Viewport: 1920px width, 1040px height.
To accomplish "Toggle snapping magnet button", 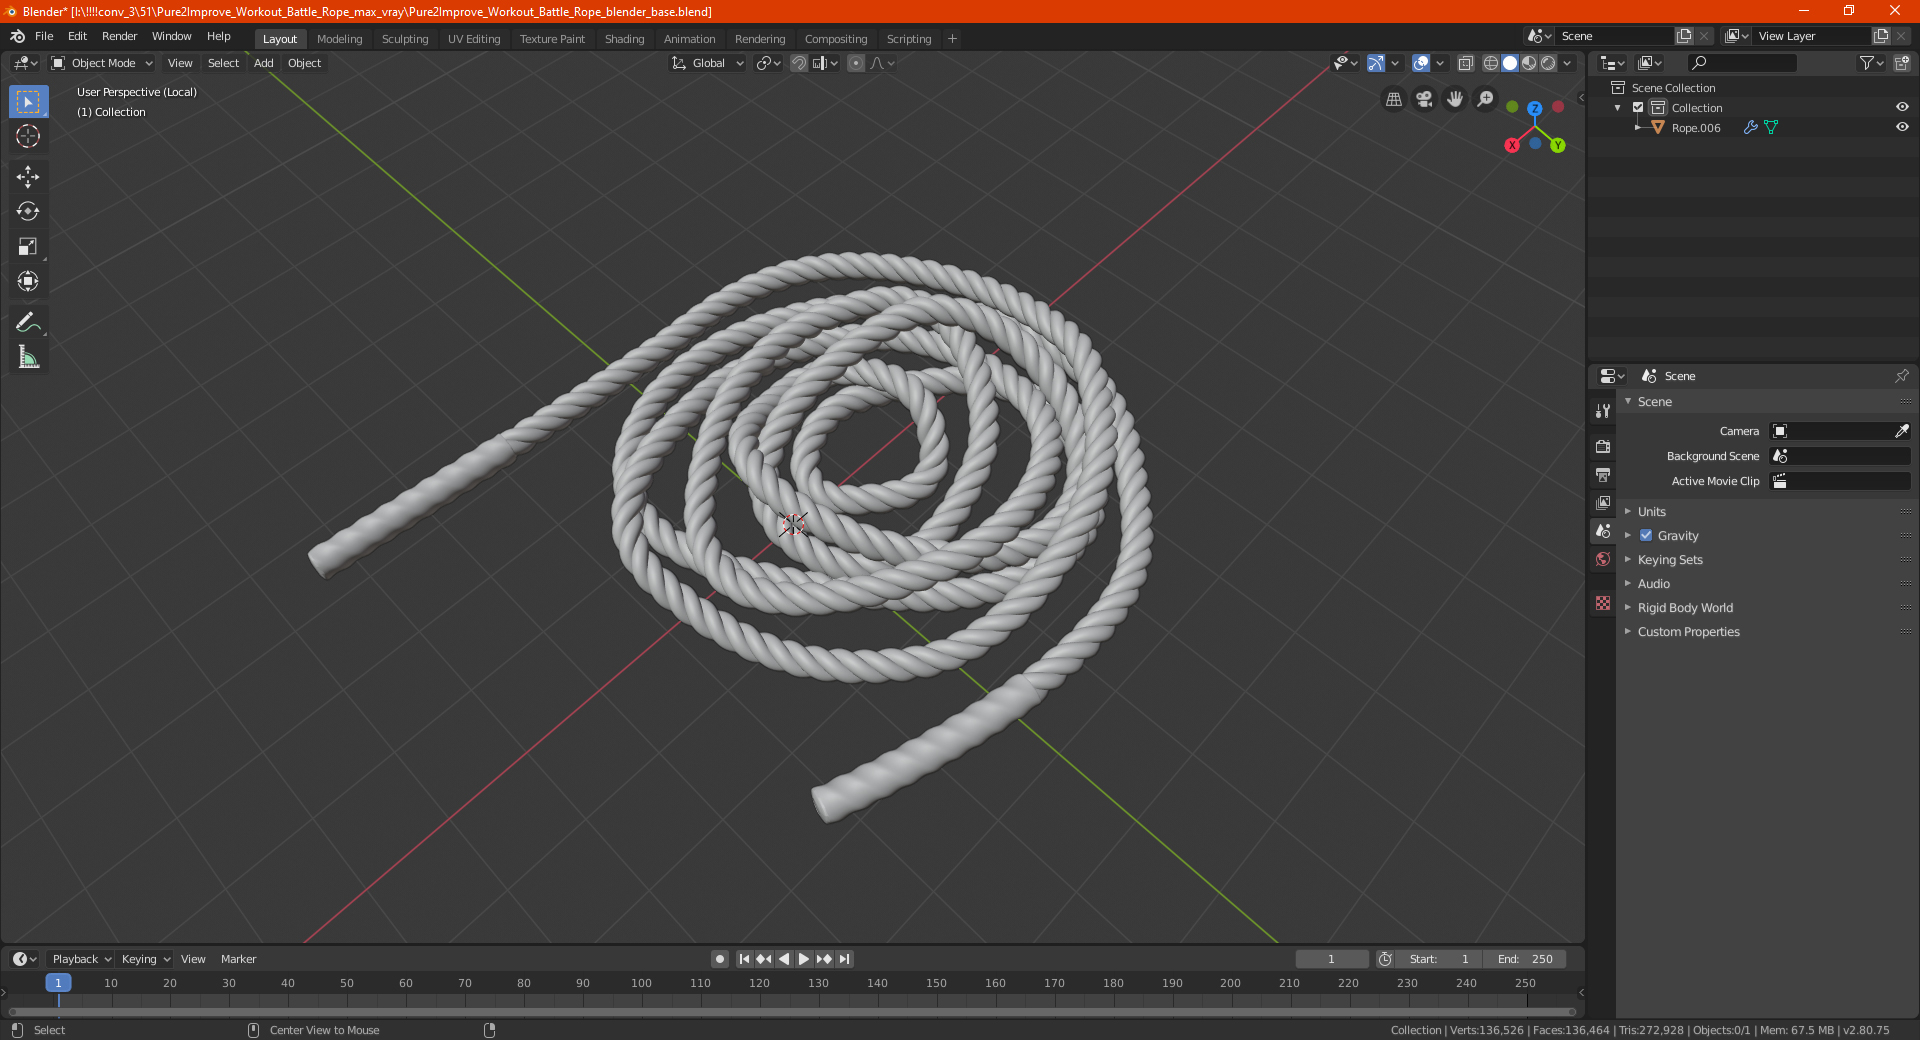I will tap(798, 63).
